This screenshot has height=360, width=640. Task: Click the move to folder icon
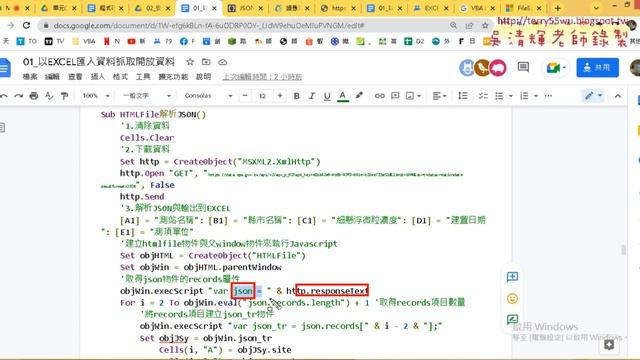pos(206,62)
